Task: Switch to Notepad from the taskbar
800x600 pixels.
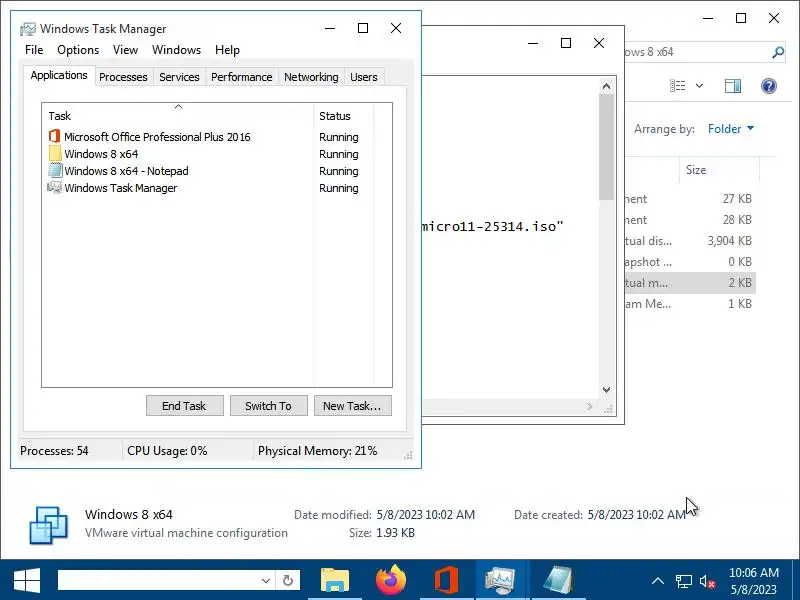Action: pyautogui.click(x=558, y=580)
